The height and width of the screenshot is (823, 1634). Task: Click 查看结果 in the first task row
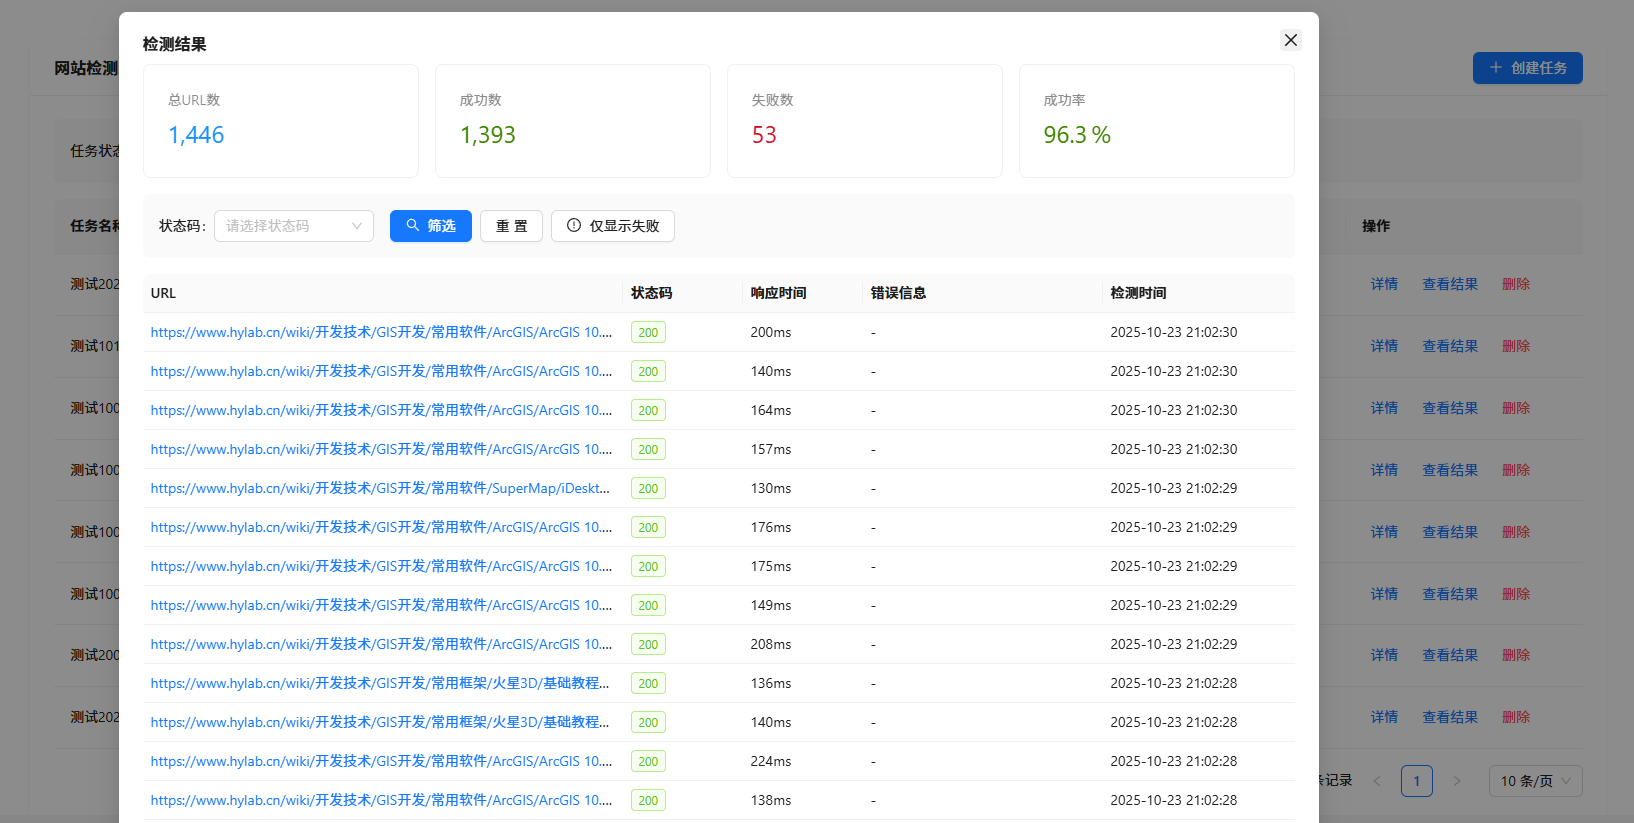click(1450, 284)
